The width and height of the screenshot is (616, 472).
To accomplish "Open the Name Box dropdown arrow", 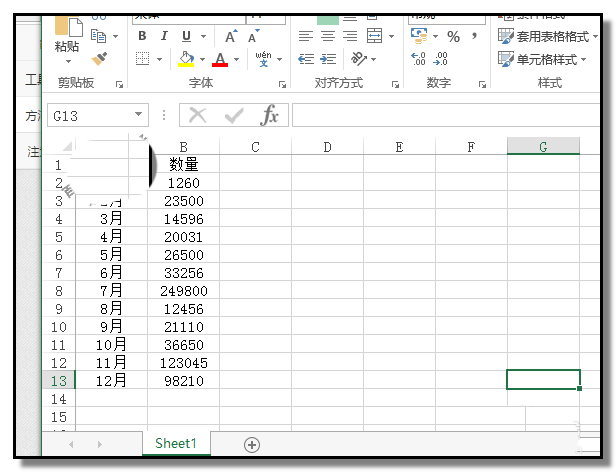I will (137, 116).
